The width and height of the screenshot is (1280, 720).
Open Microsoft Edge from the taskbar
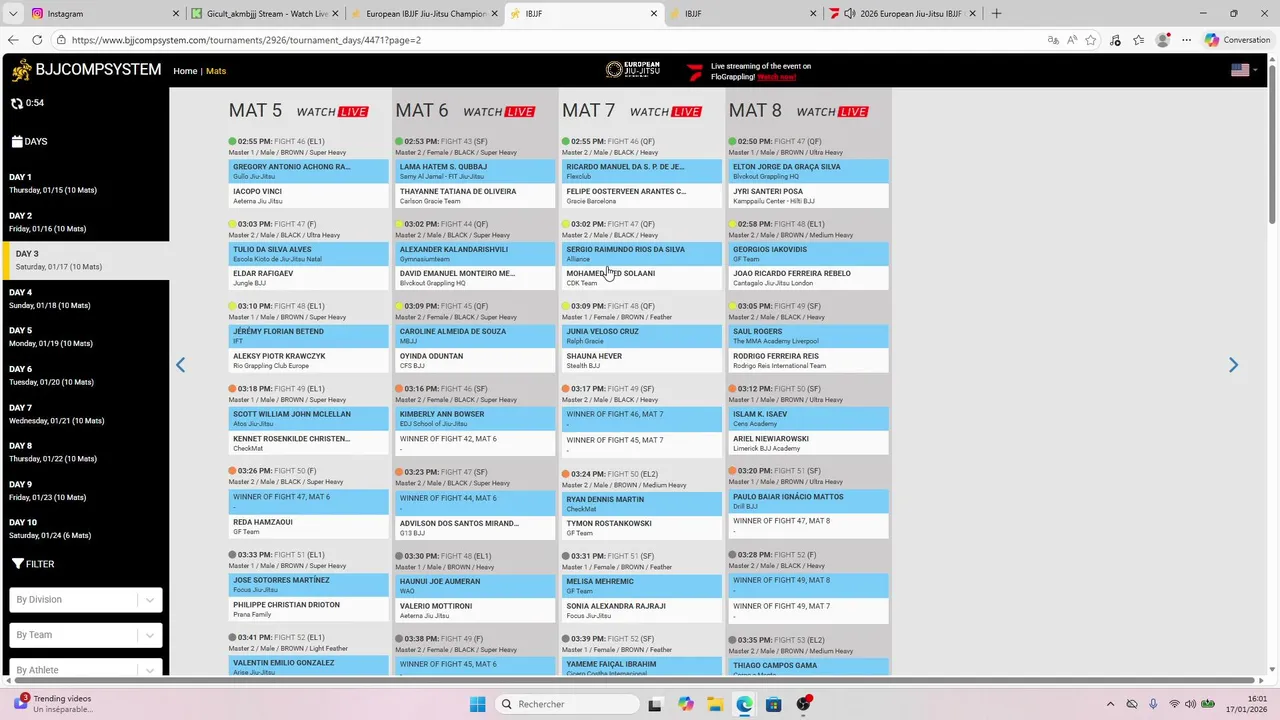pos(744,704)
